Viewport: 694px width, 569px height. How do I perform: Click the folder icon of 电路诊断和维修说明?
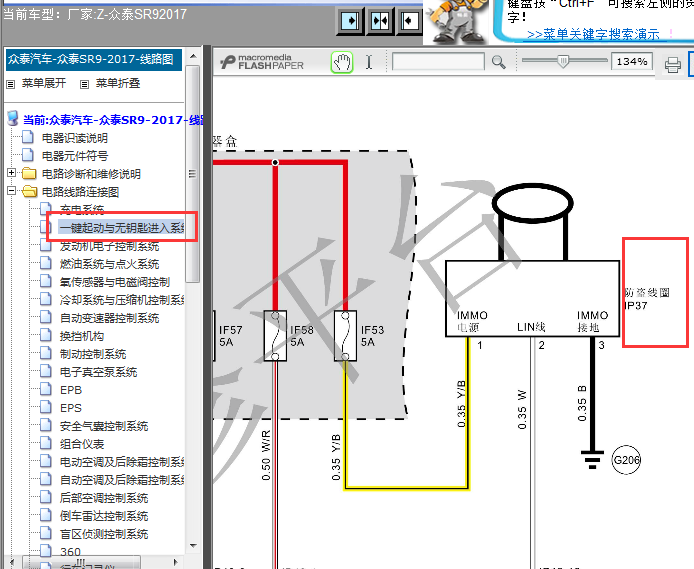[x=29, y=173]
